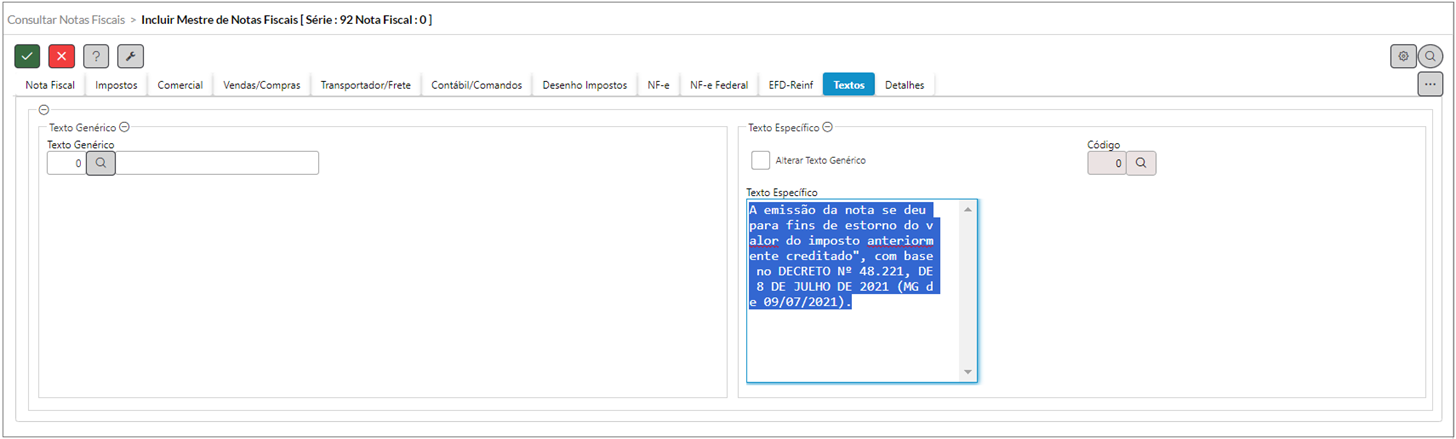1456x439 pixels.
Task: Click the magnifier search icon top right
Action: 1430,56
